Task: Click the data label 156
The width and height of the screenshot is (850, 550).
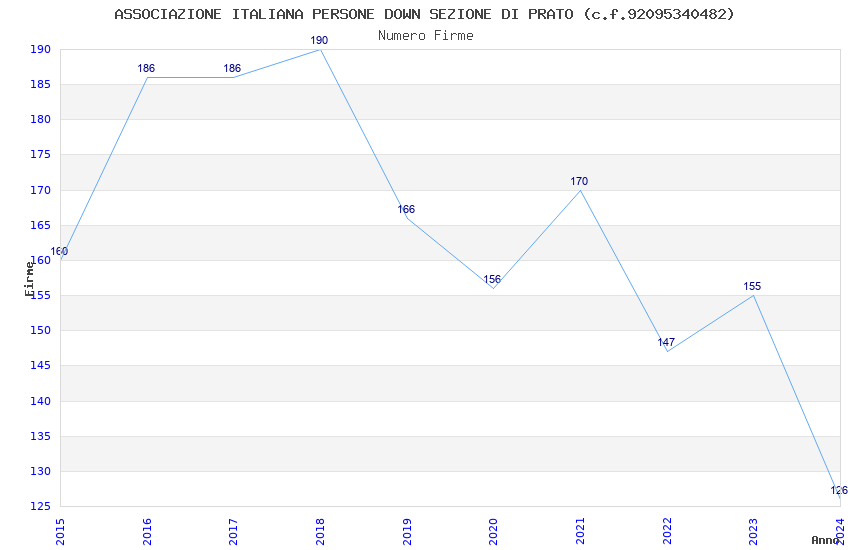Action: point(492,280)
